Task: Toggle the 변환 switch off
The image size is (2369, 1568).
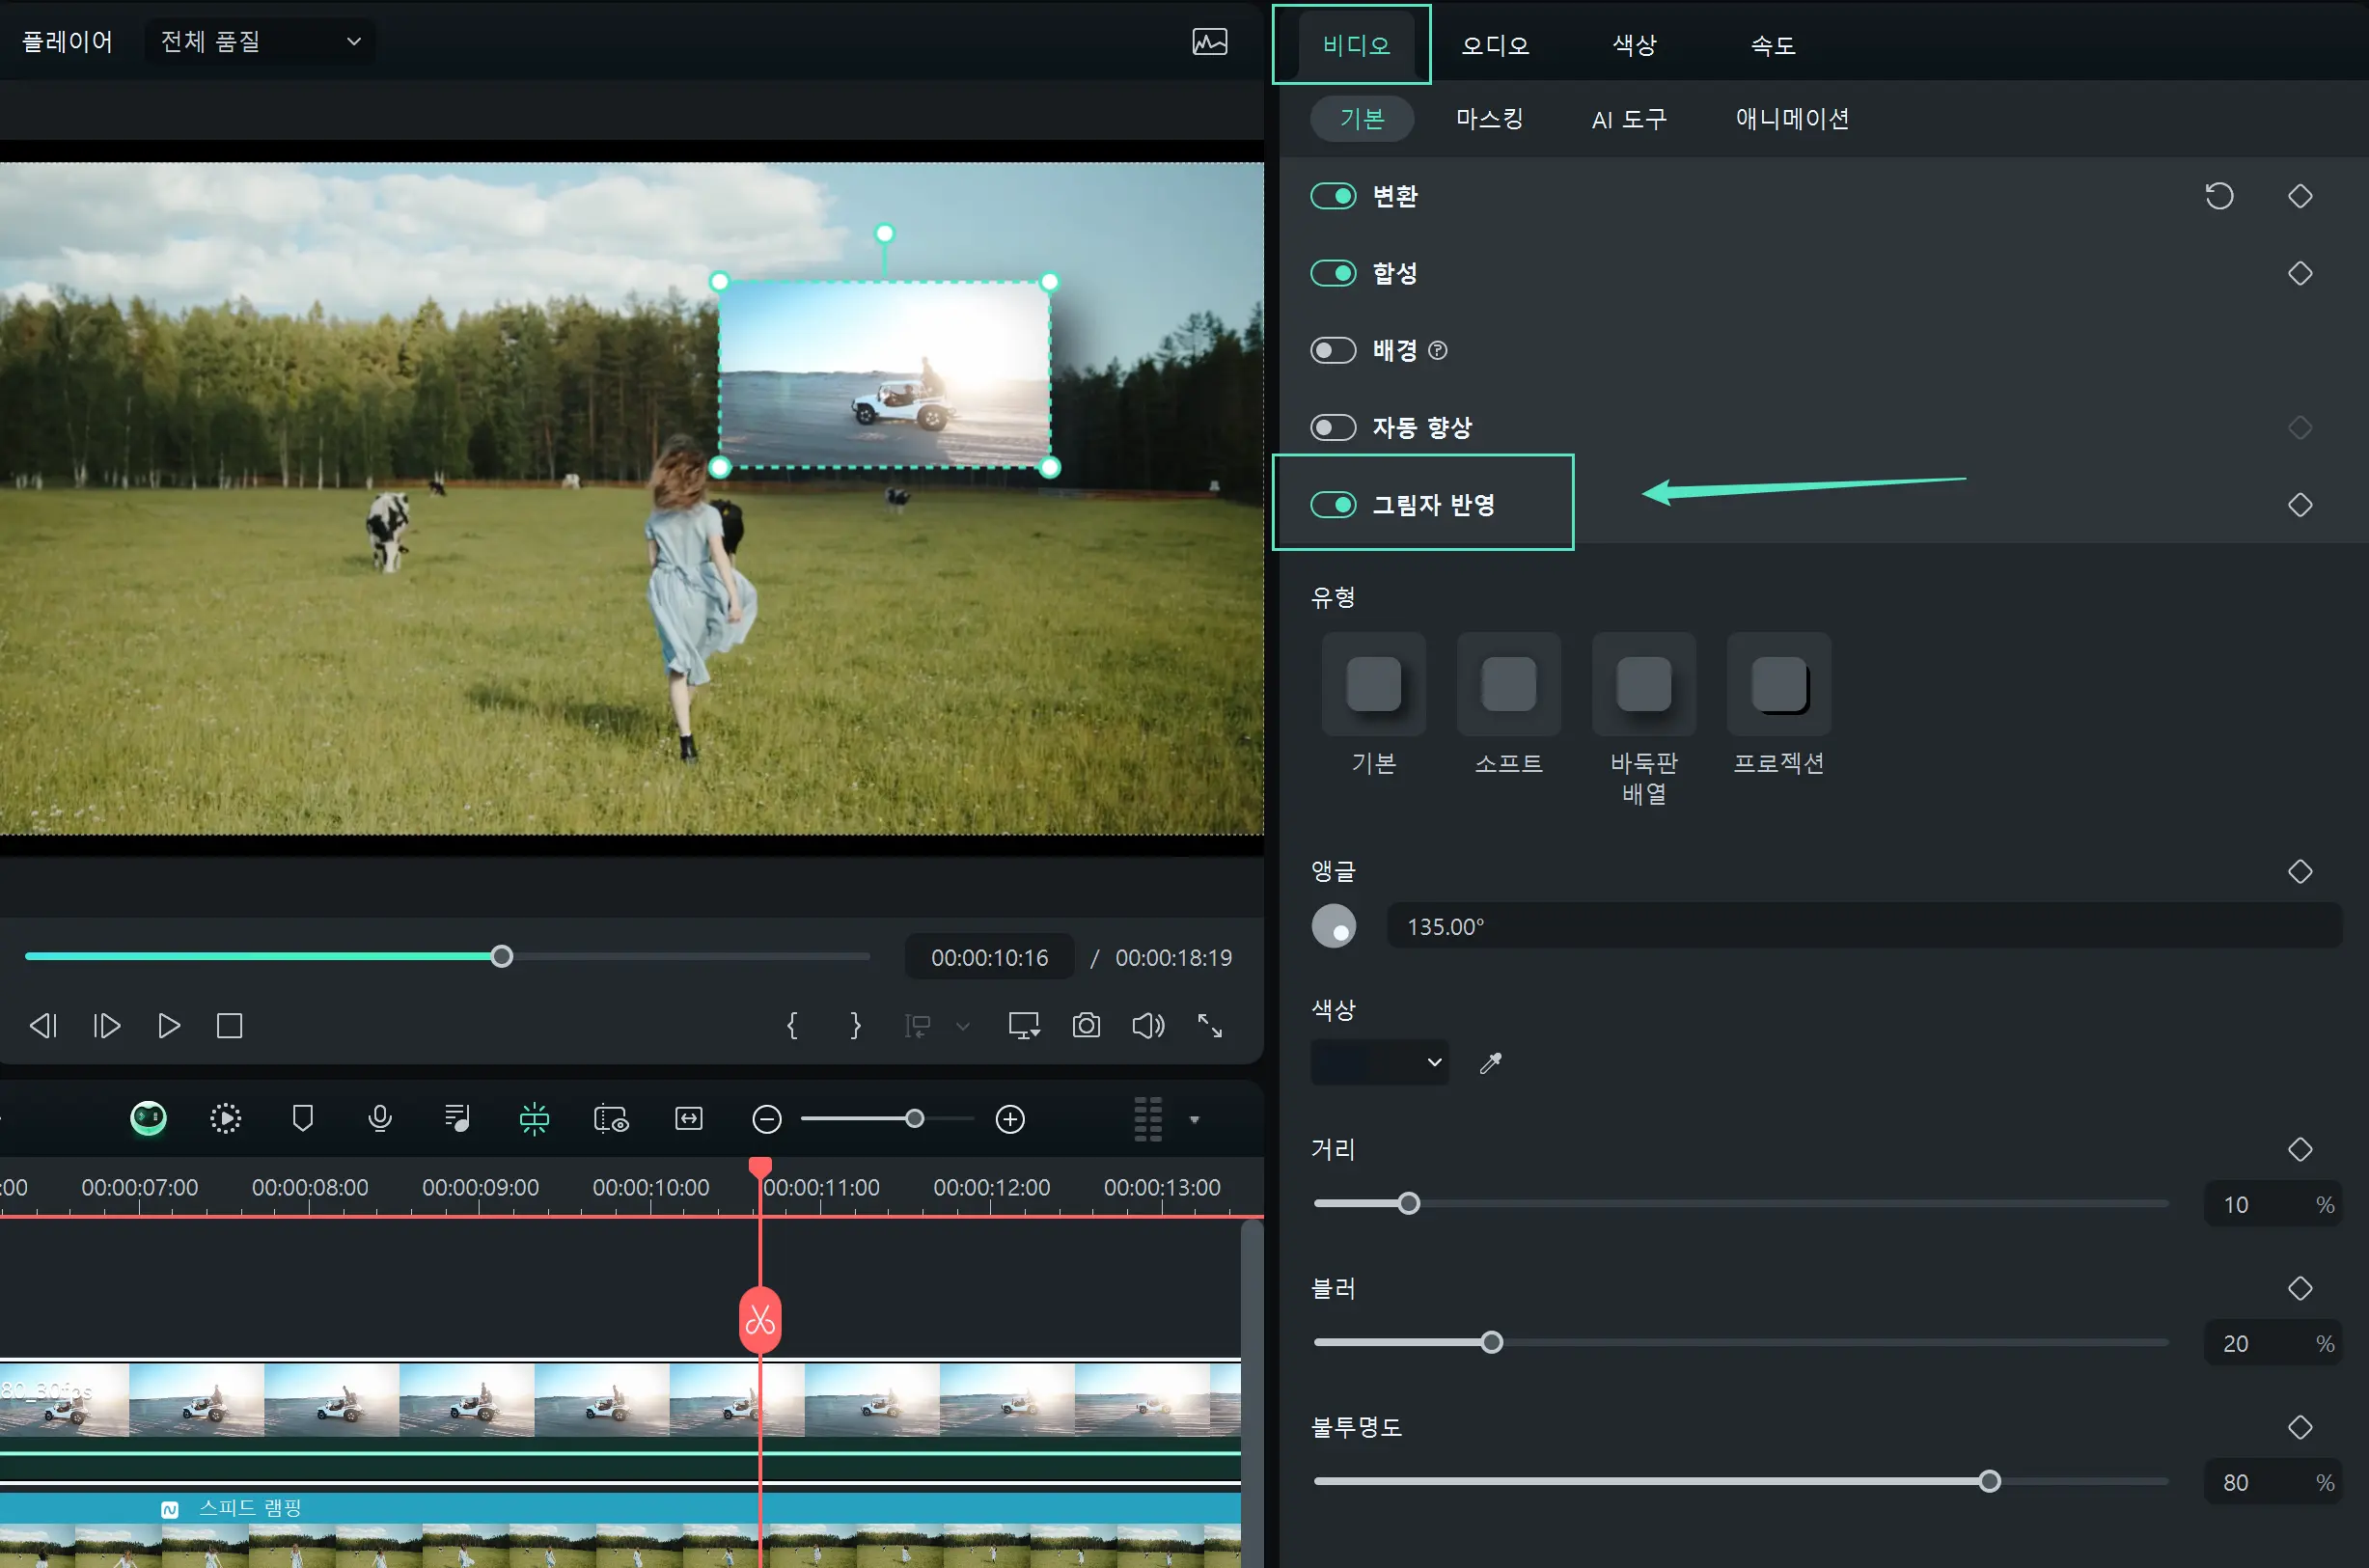Action: (1333, 196)
